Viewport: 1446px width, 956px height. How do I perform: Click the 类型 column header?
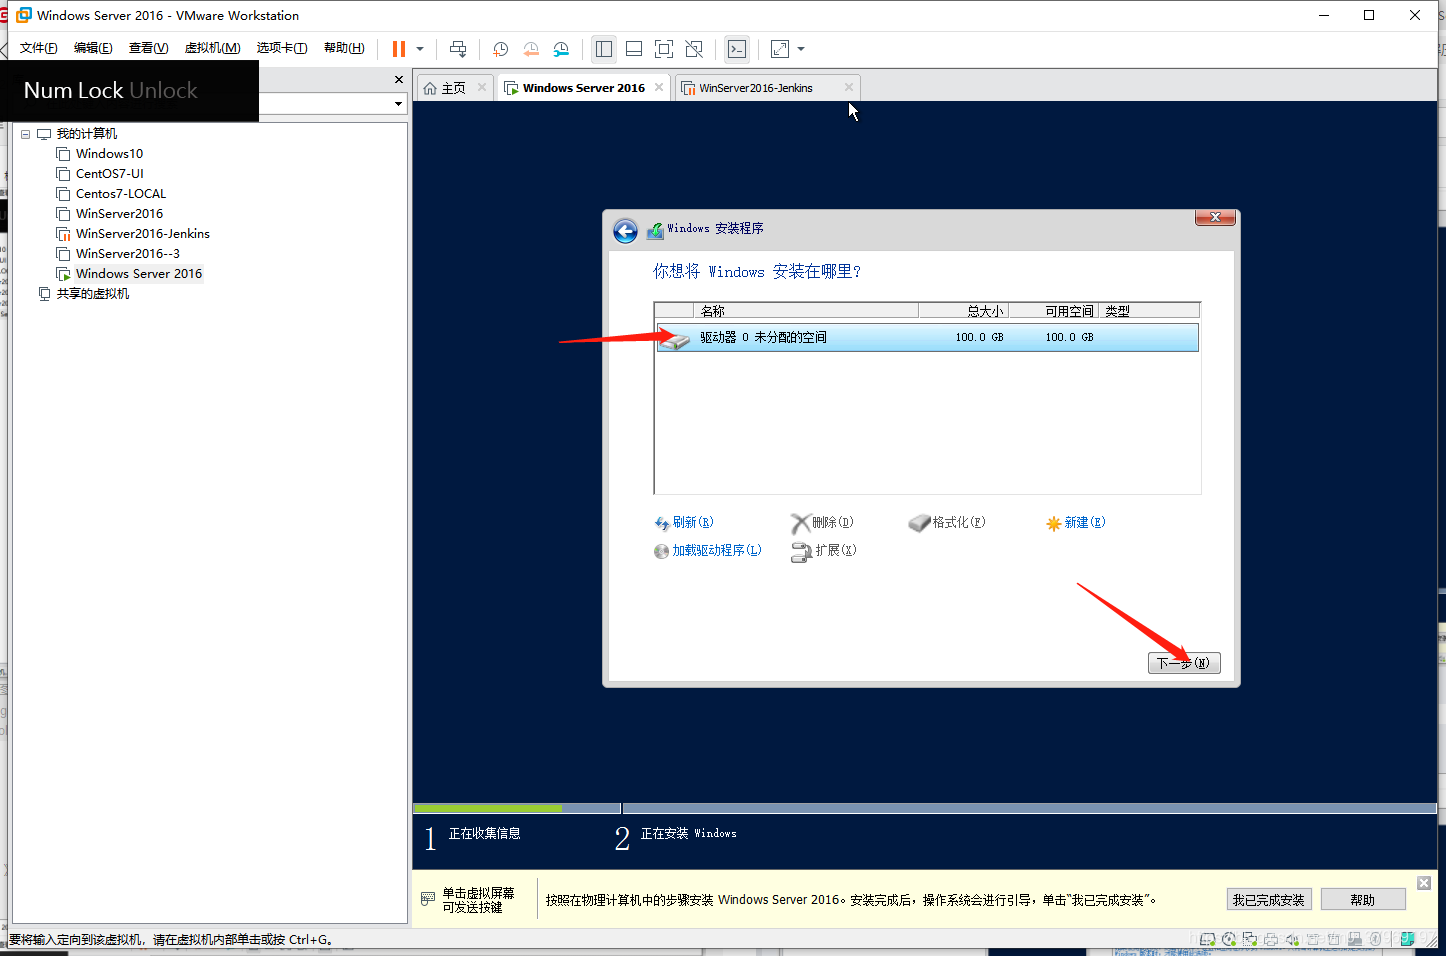click(x=1149, y=311)
